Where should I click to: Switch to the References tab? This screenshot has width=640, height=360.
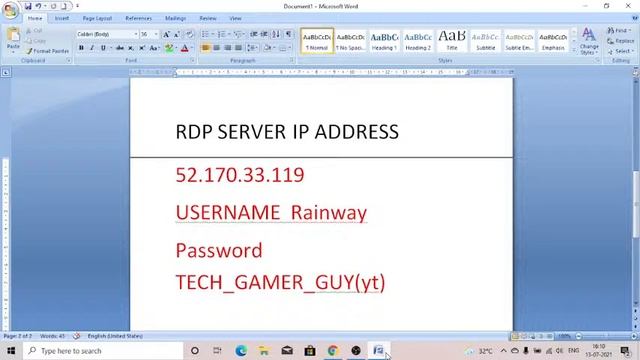[x=138, y=18]
